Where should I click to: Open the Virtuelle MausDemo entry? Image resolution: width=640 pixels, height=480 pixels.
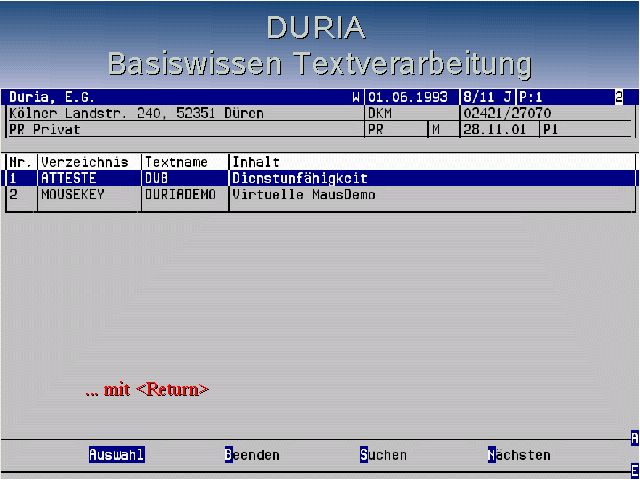point(304,195)
